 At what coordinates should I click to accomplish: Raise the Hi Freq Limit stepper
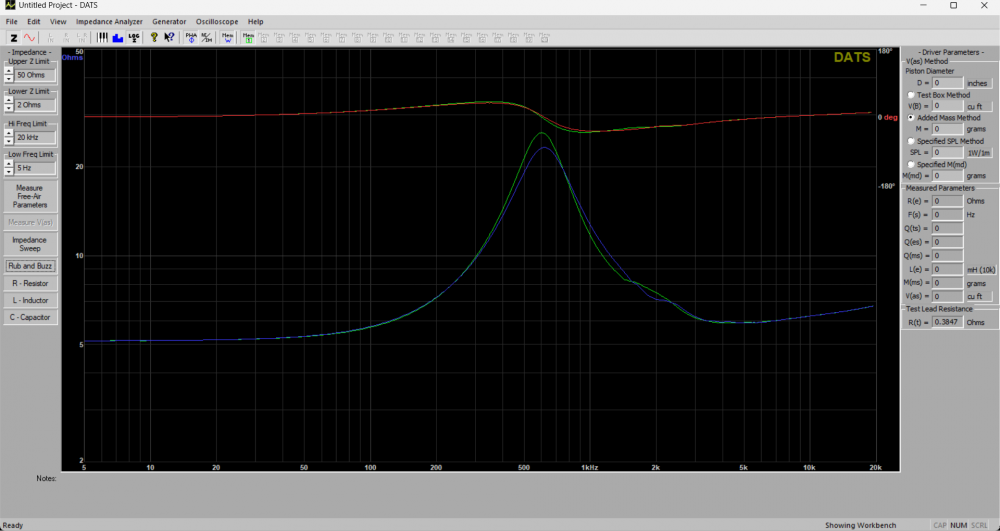(x=9, y=134)
